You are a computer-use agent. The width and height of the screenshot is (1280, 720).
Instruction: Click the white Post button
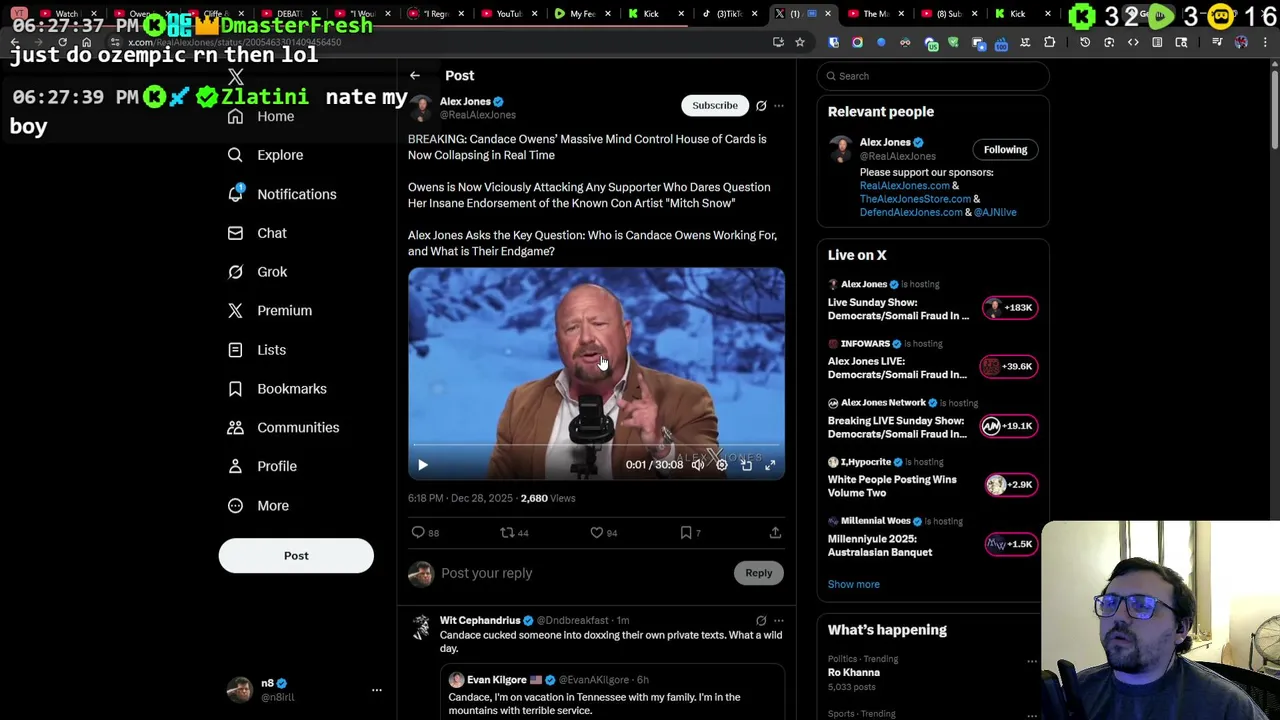[296, 556]
